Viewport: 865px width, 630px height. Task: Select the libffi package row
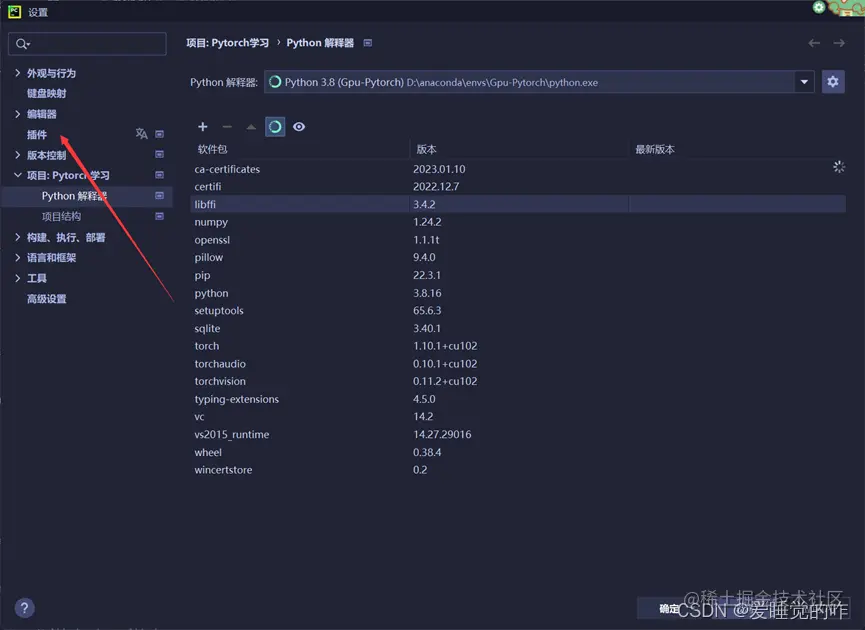(x=518, y=205)
